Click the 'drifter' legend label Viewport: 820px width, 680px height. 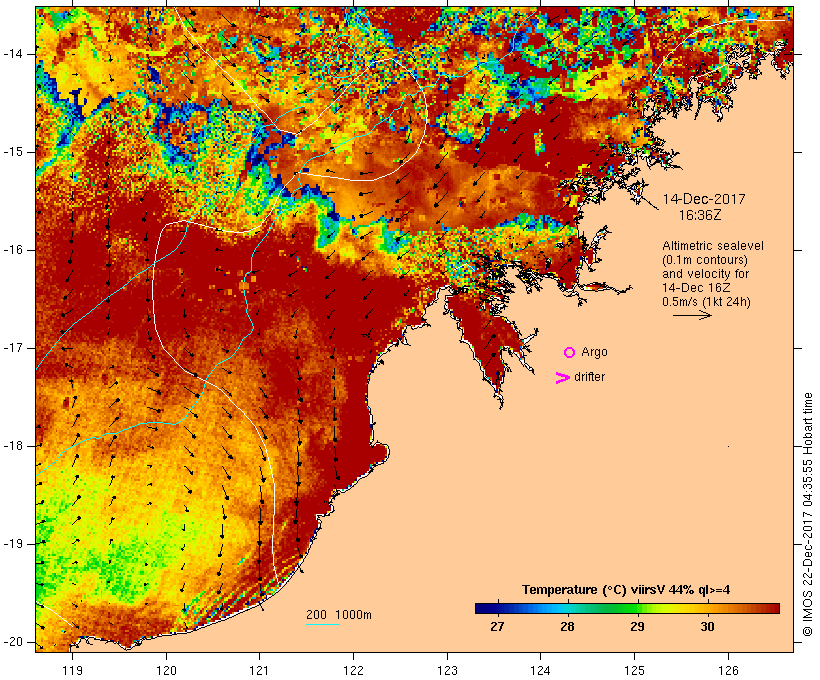coord(589,377)
